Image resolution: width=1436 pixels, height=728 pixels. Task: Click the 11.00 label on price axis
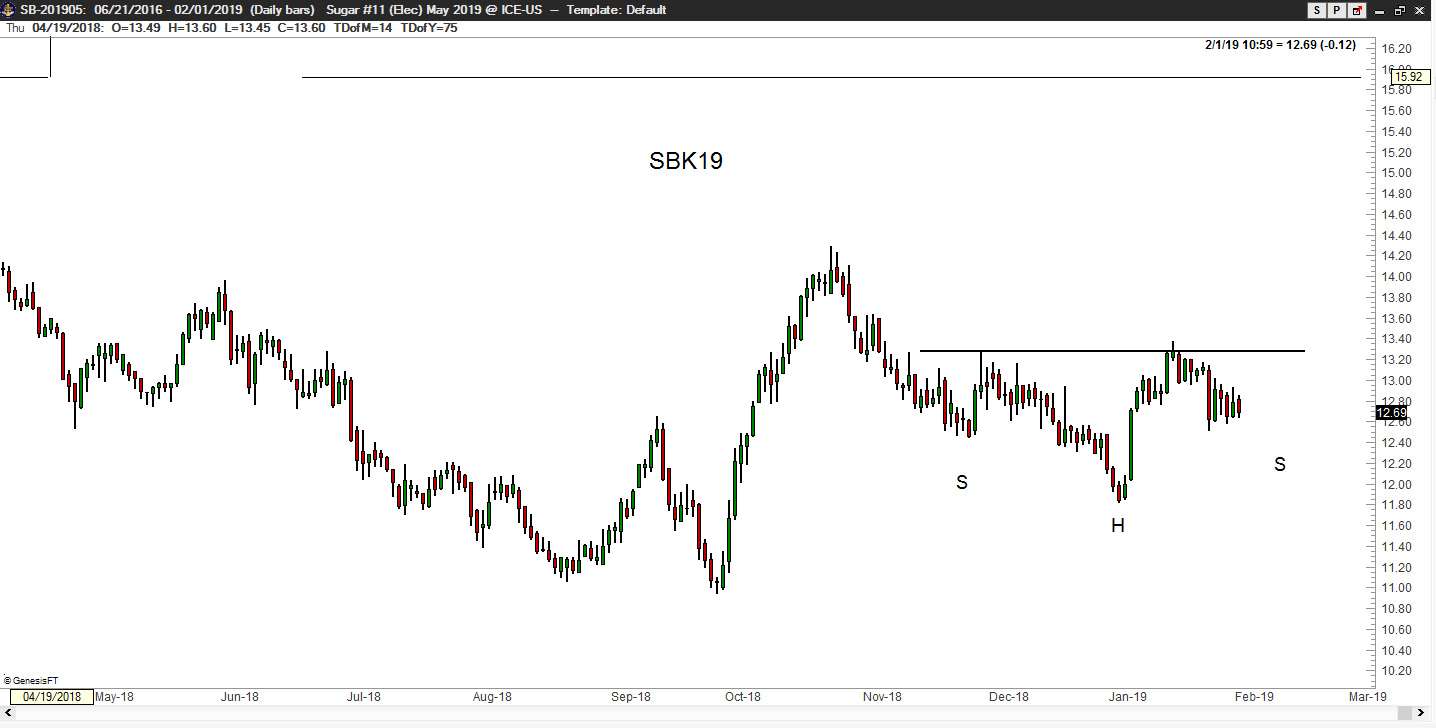point(1396,588)
